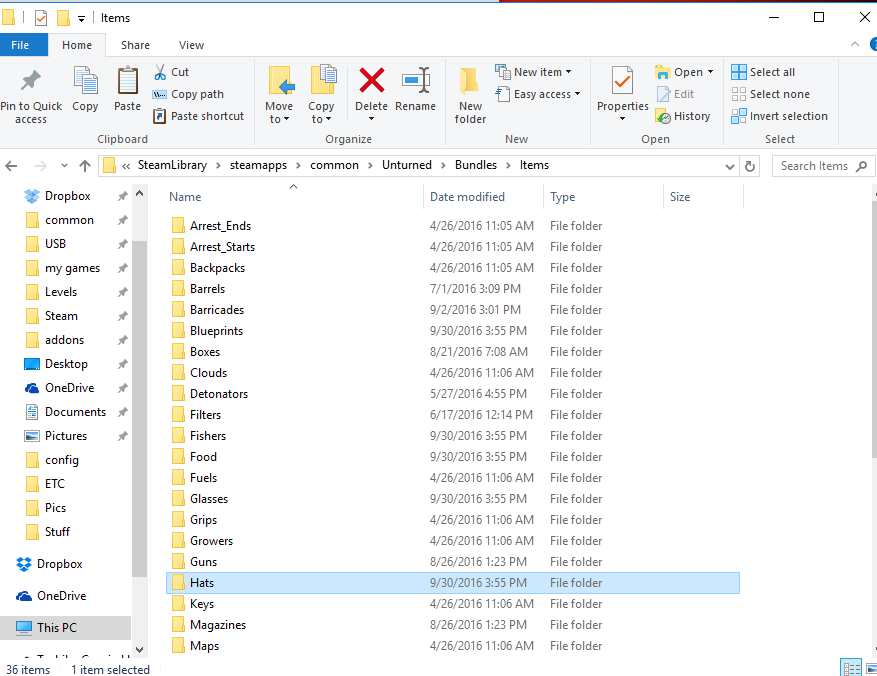Click the Copy path button
This screenshot has width=877, height=676.
tap(188, 94)
